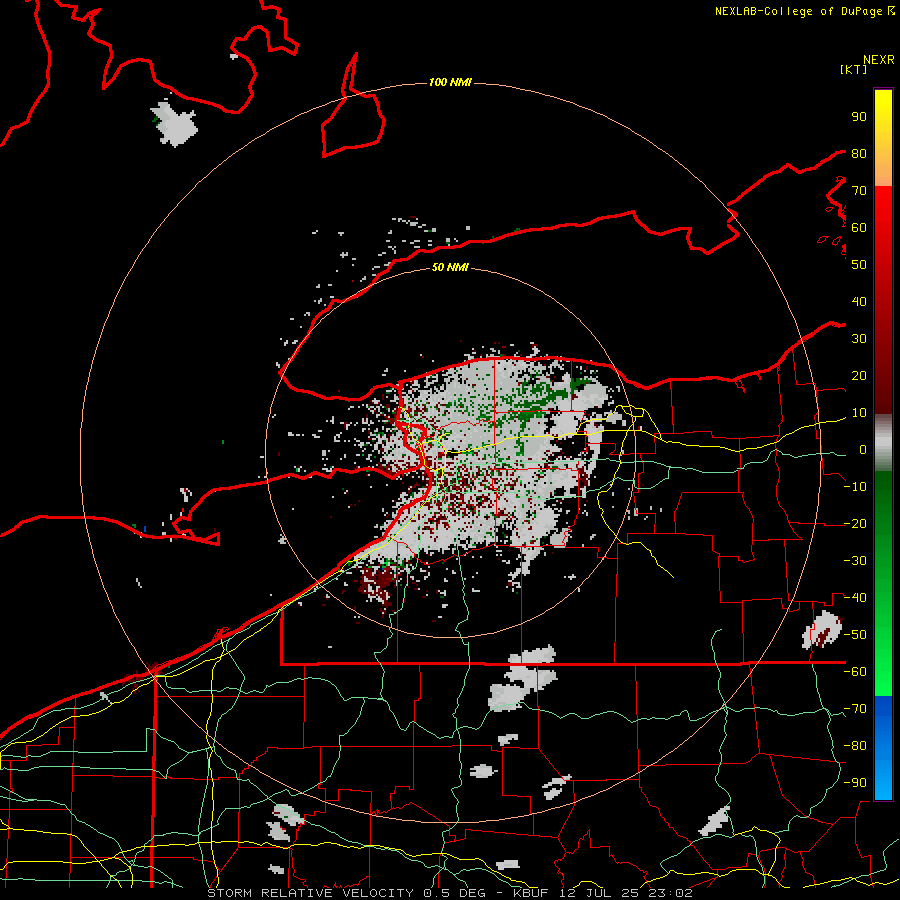Click the -90 knot scale value at bottom
900x900 pixels.
855,783
